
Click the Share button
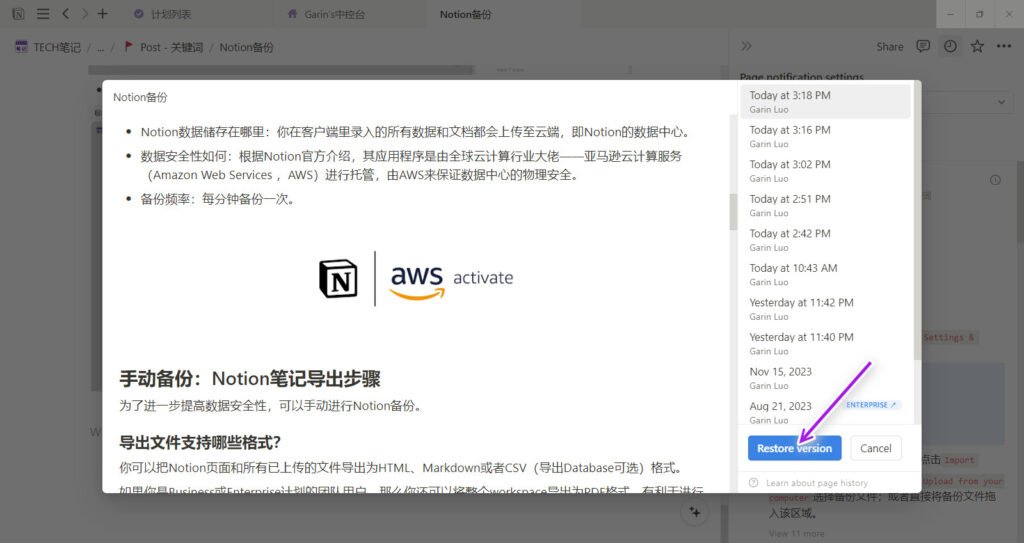click(889, 46)
